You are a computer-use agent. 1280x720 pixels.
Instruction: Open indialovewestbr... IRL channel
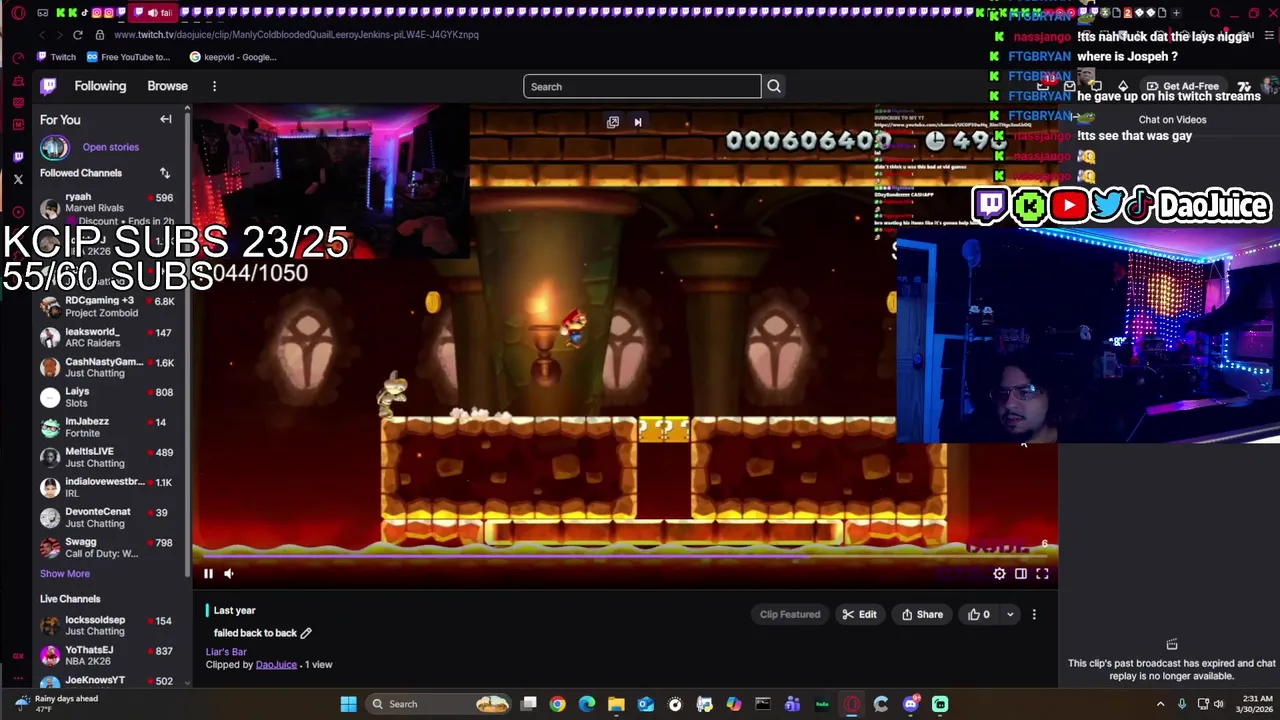click(x=107, y=487)
